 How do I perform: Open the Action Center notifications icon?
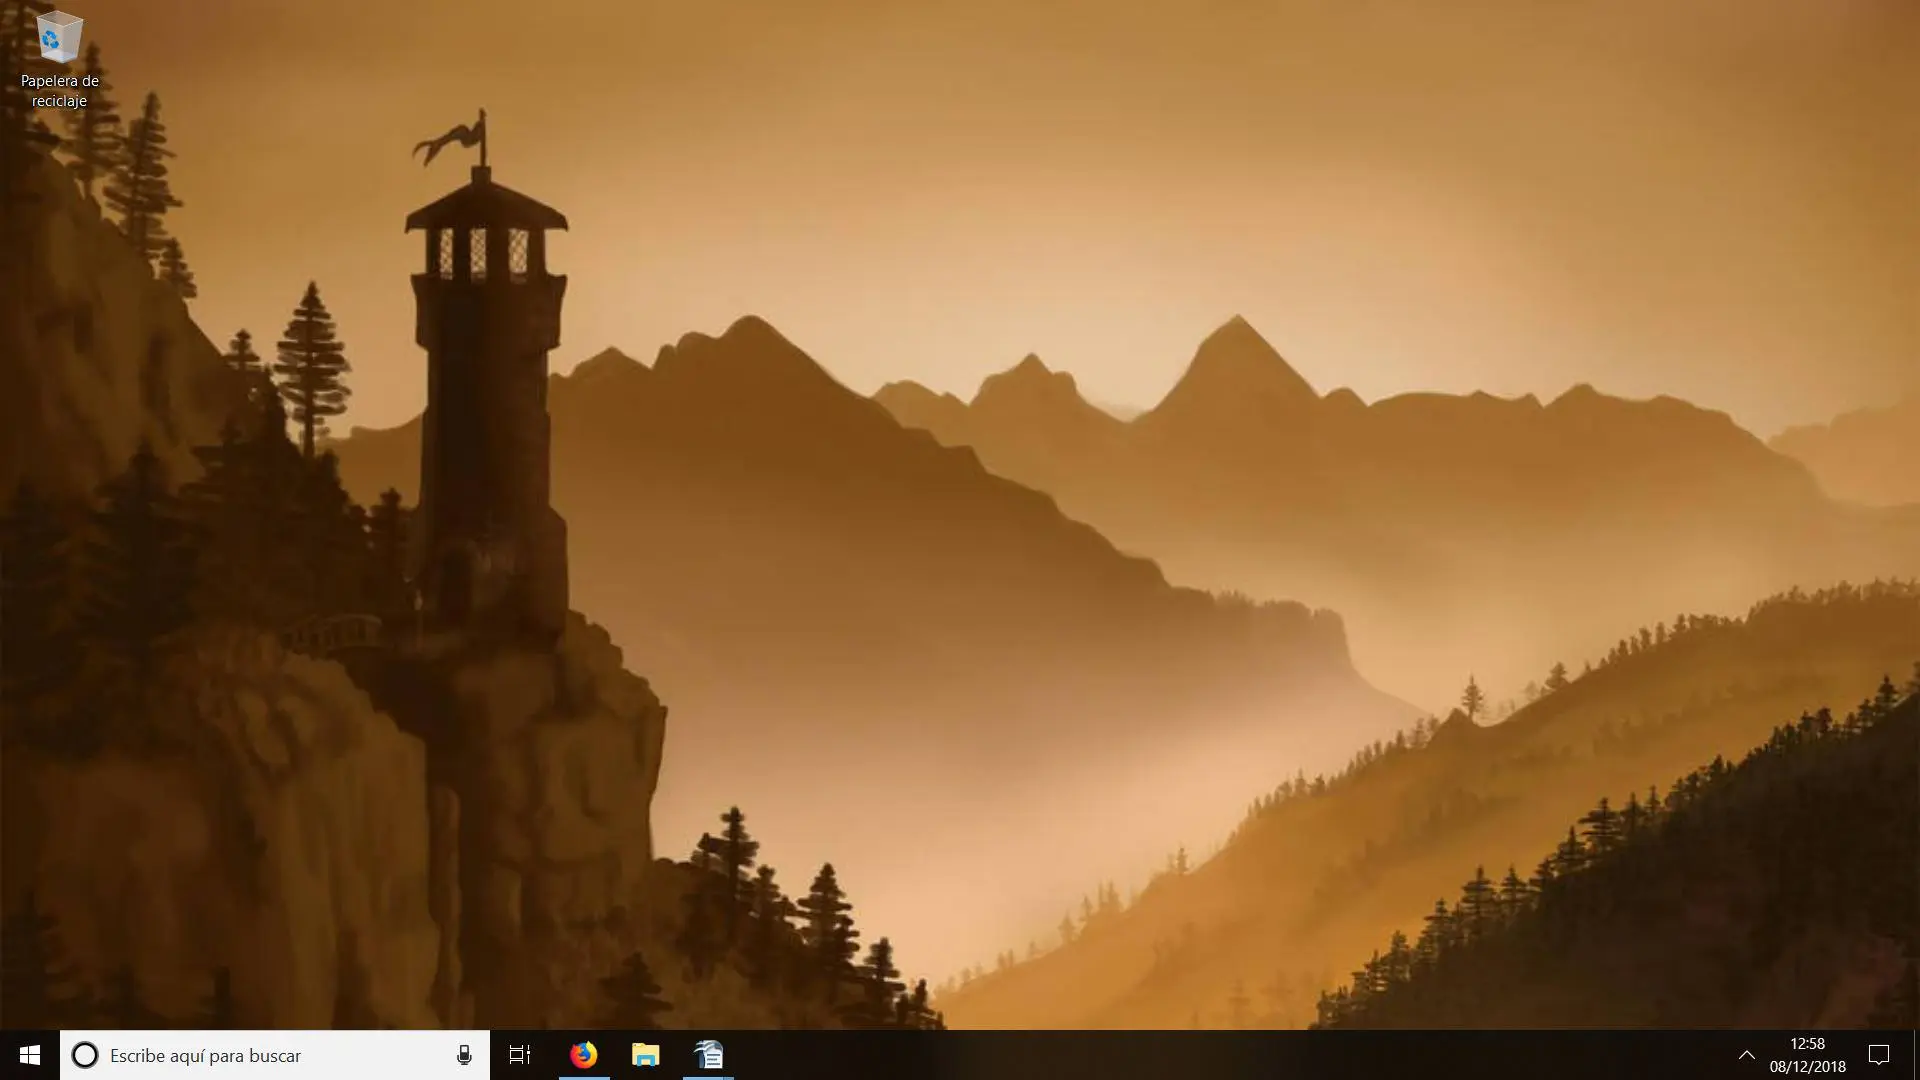click(x=1879, y=1055)
